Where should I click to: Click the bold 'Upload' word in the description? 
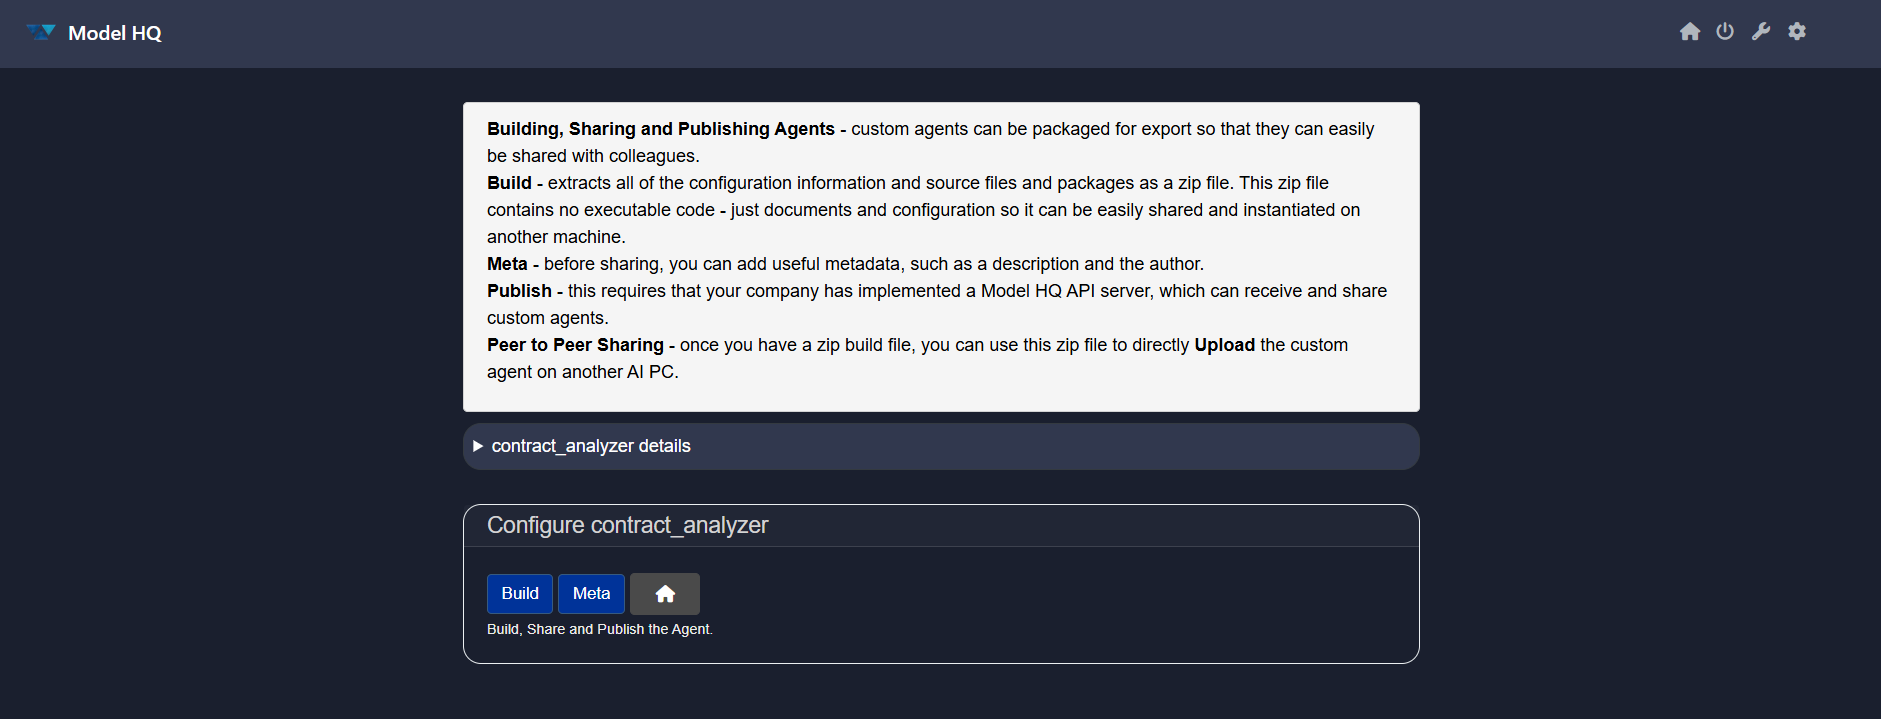coord(1224,345)
